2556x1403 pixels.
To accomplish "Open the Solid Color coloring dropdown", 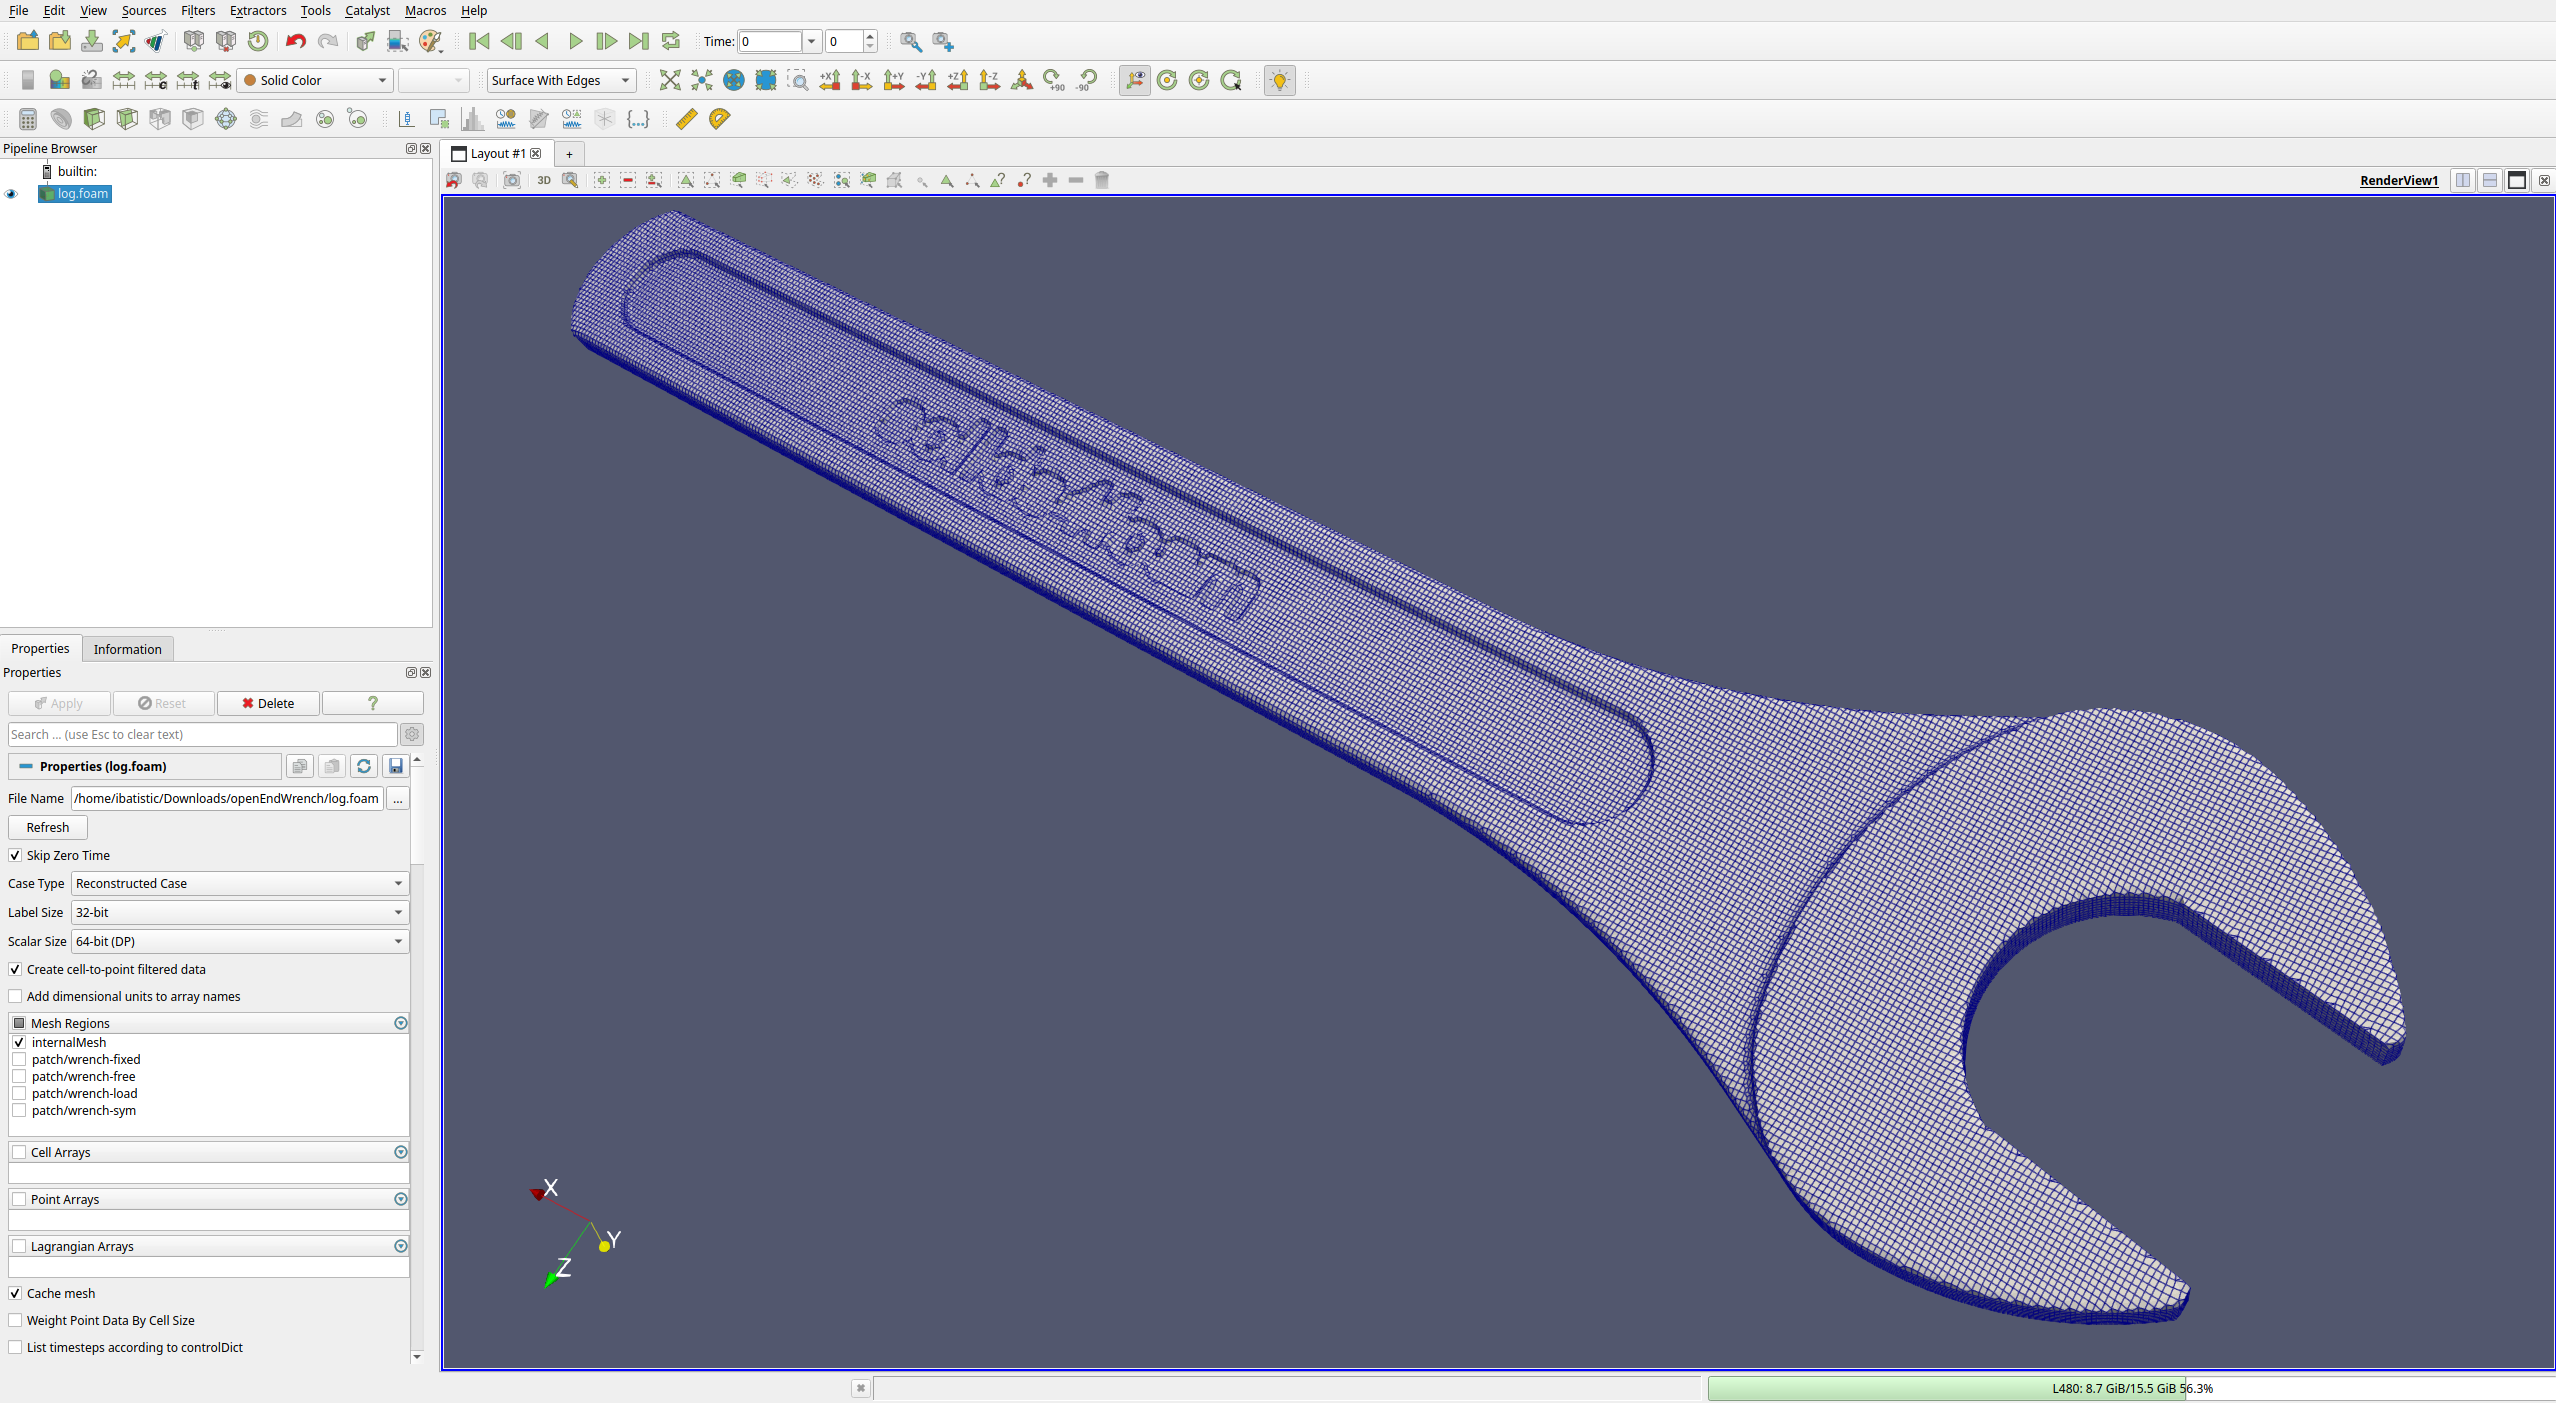I will coord(315,80).
